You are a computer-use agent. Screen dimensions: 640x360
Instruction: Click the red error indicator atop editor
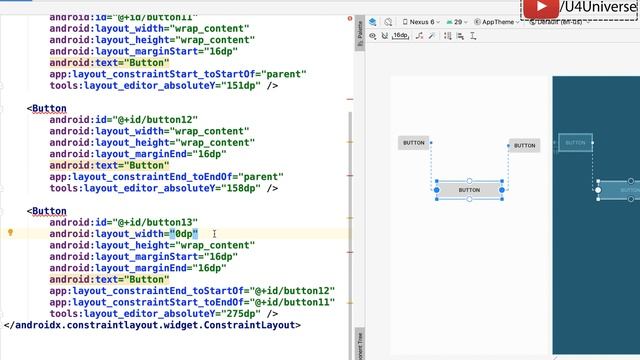(350, 18)
